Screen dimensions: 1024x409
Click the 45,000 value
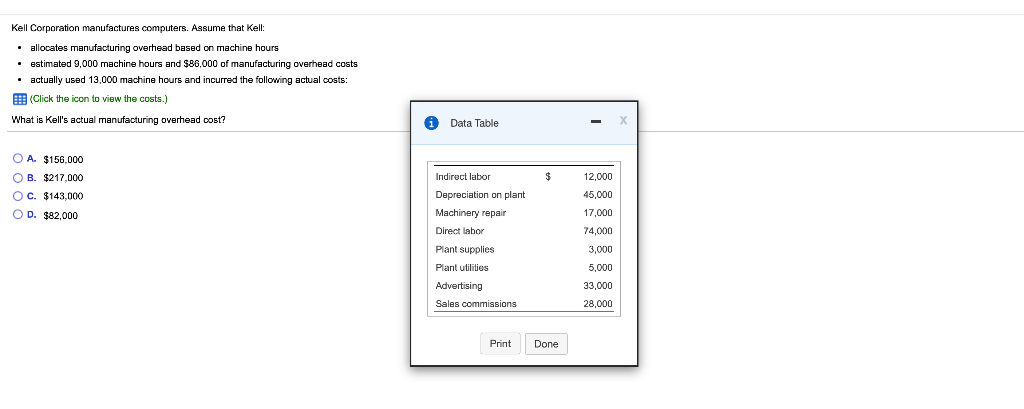[598, 195]
